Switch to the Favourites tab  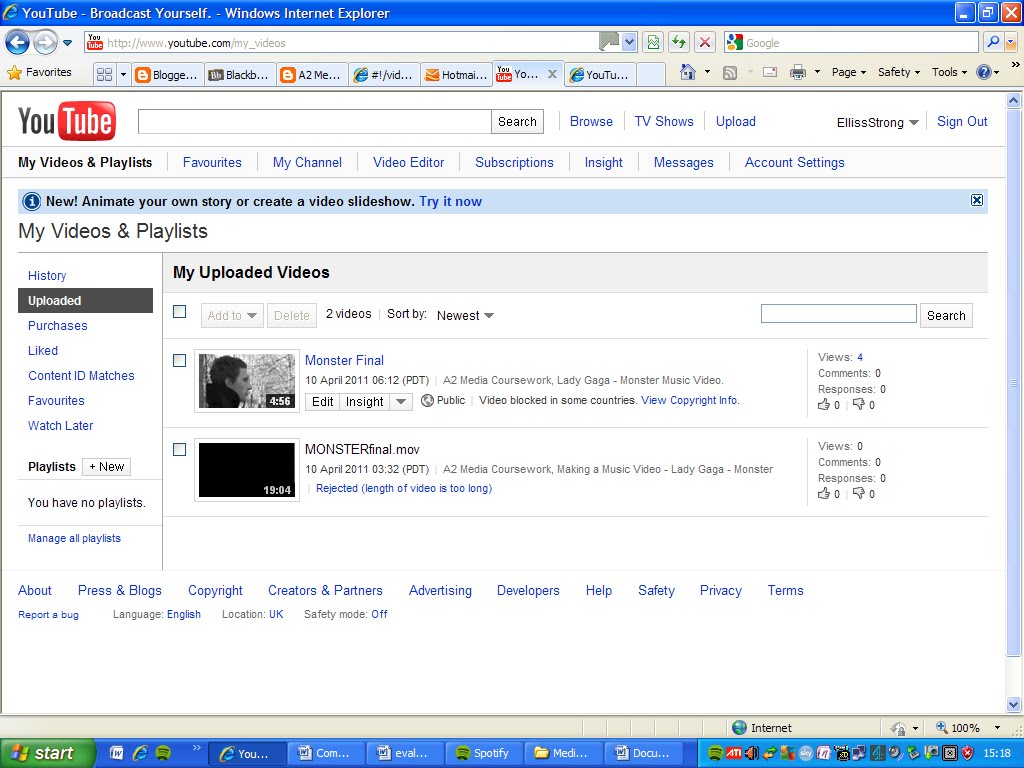pyautogui.click(x=212, y=163)
